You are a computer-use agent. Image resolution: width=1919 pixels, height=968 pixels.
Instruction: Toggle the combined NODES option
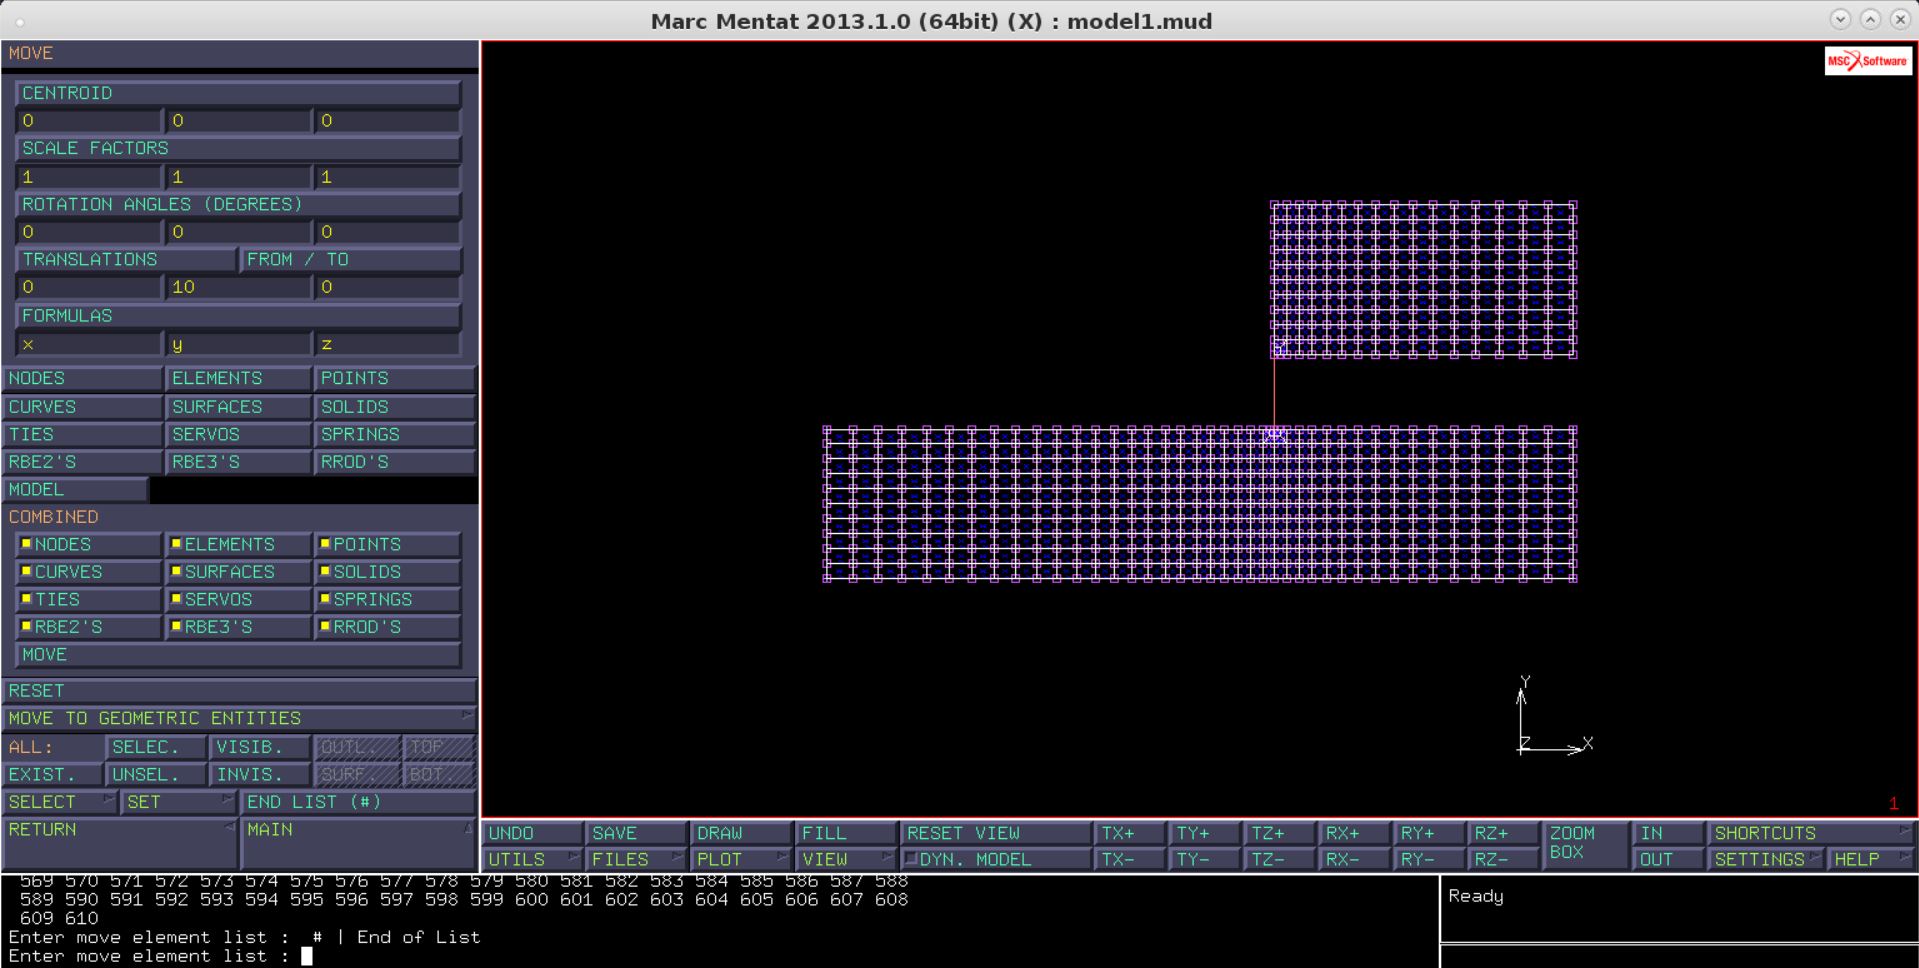pyautogui.click(x=88, y=544)
